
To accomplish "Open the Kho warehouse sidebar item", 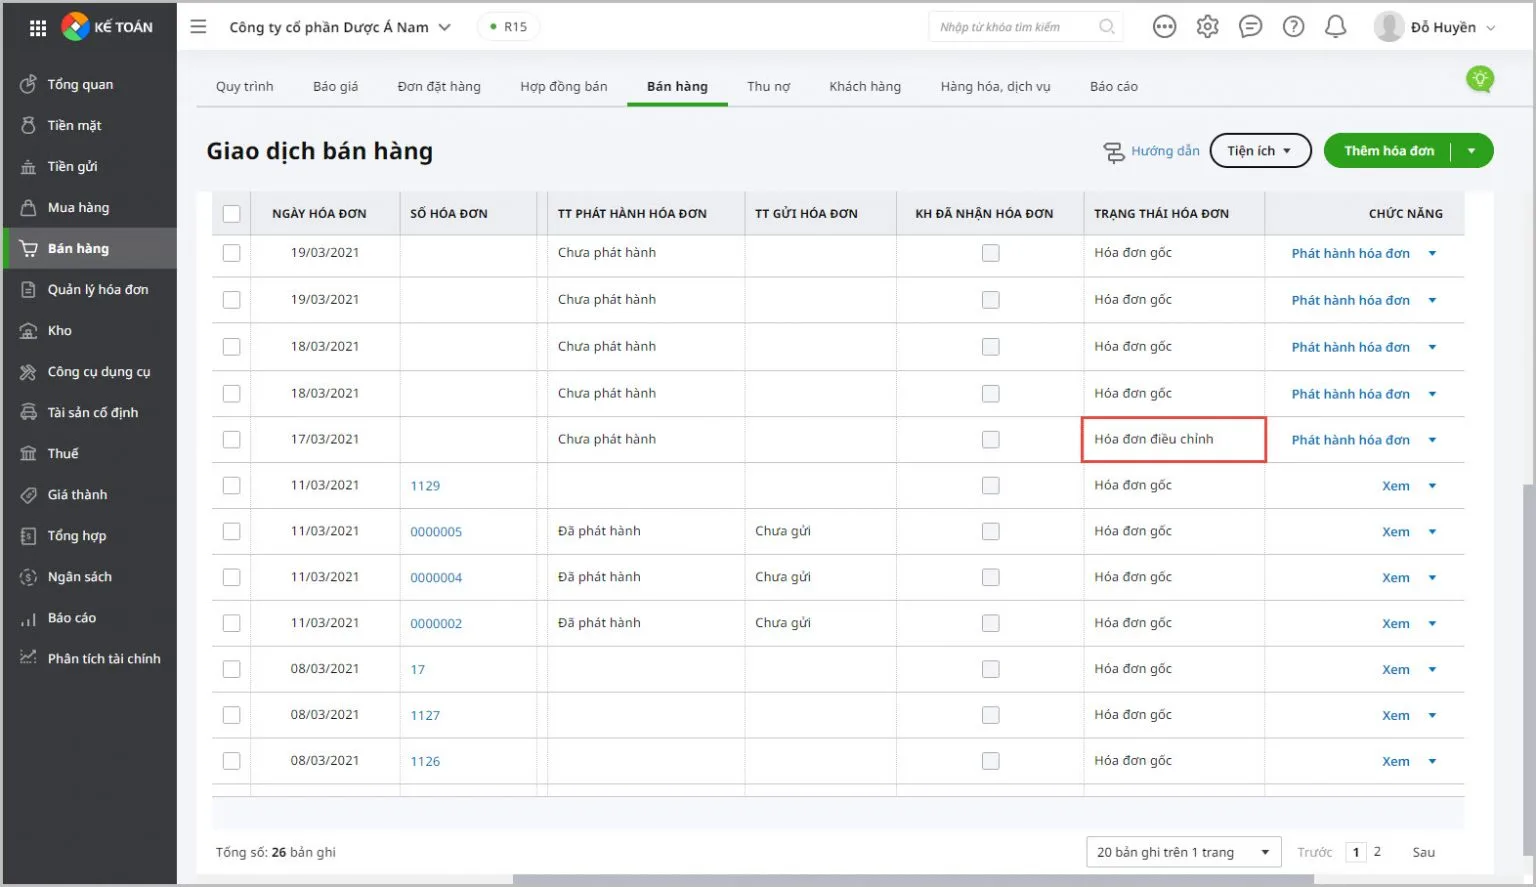I will click(60, 331).
